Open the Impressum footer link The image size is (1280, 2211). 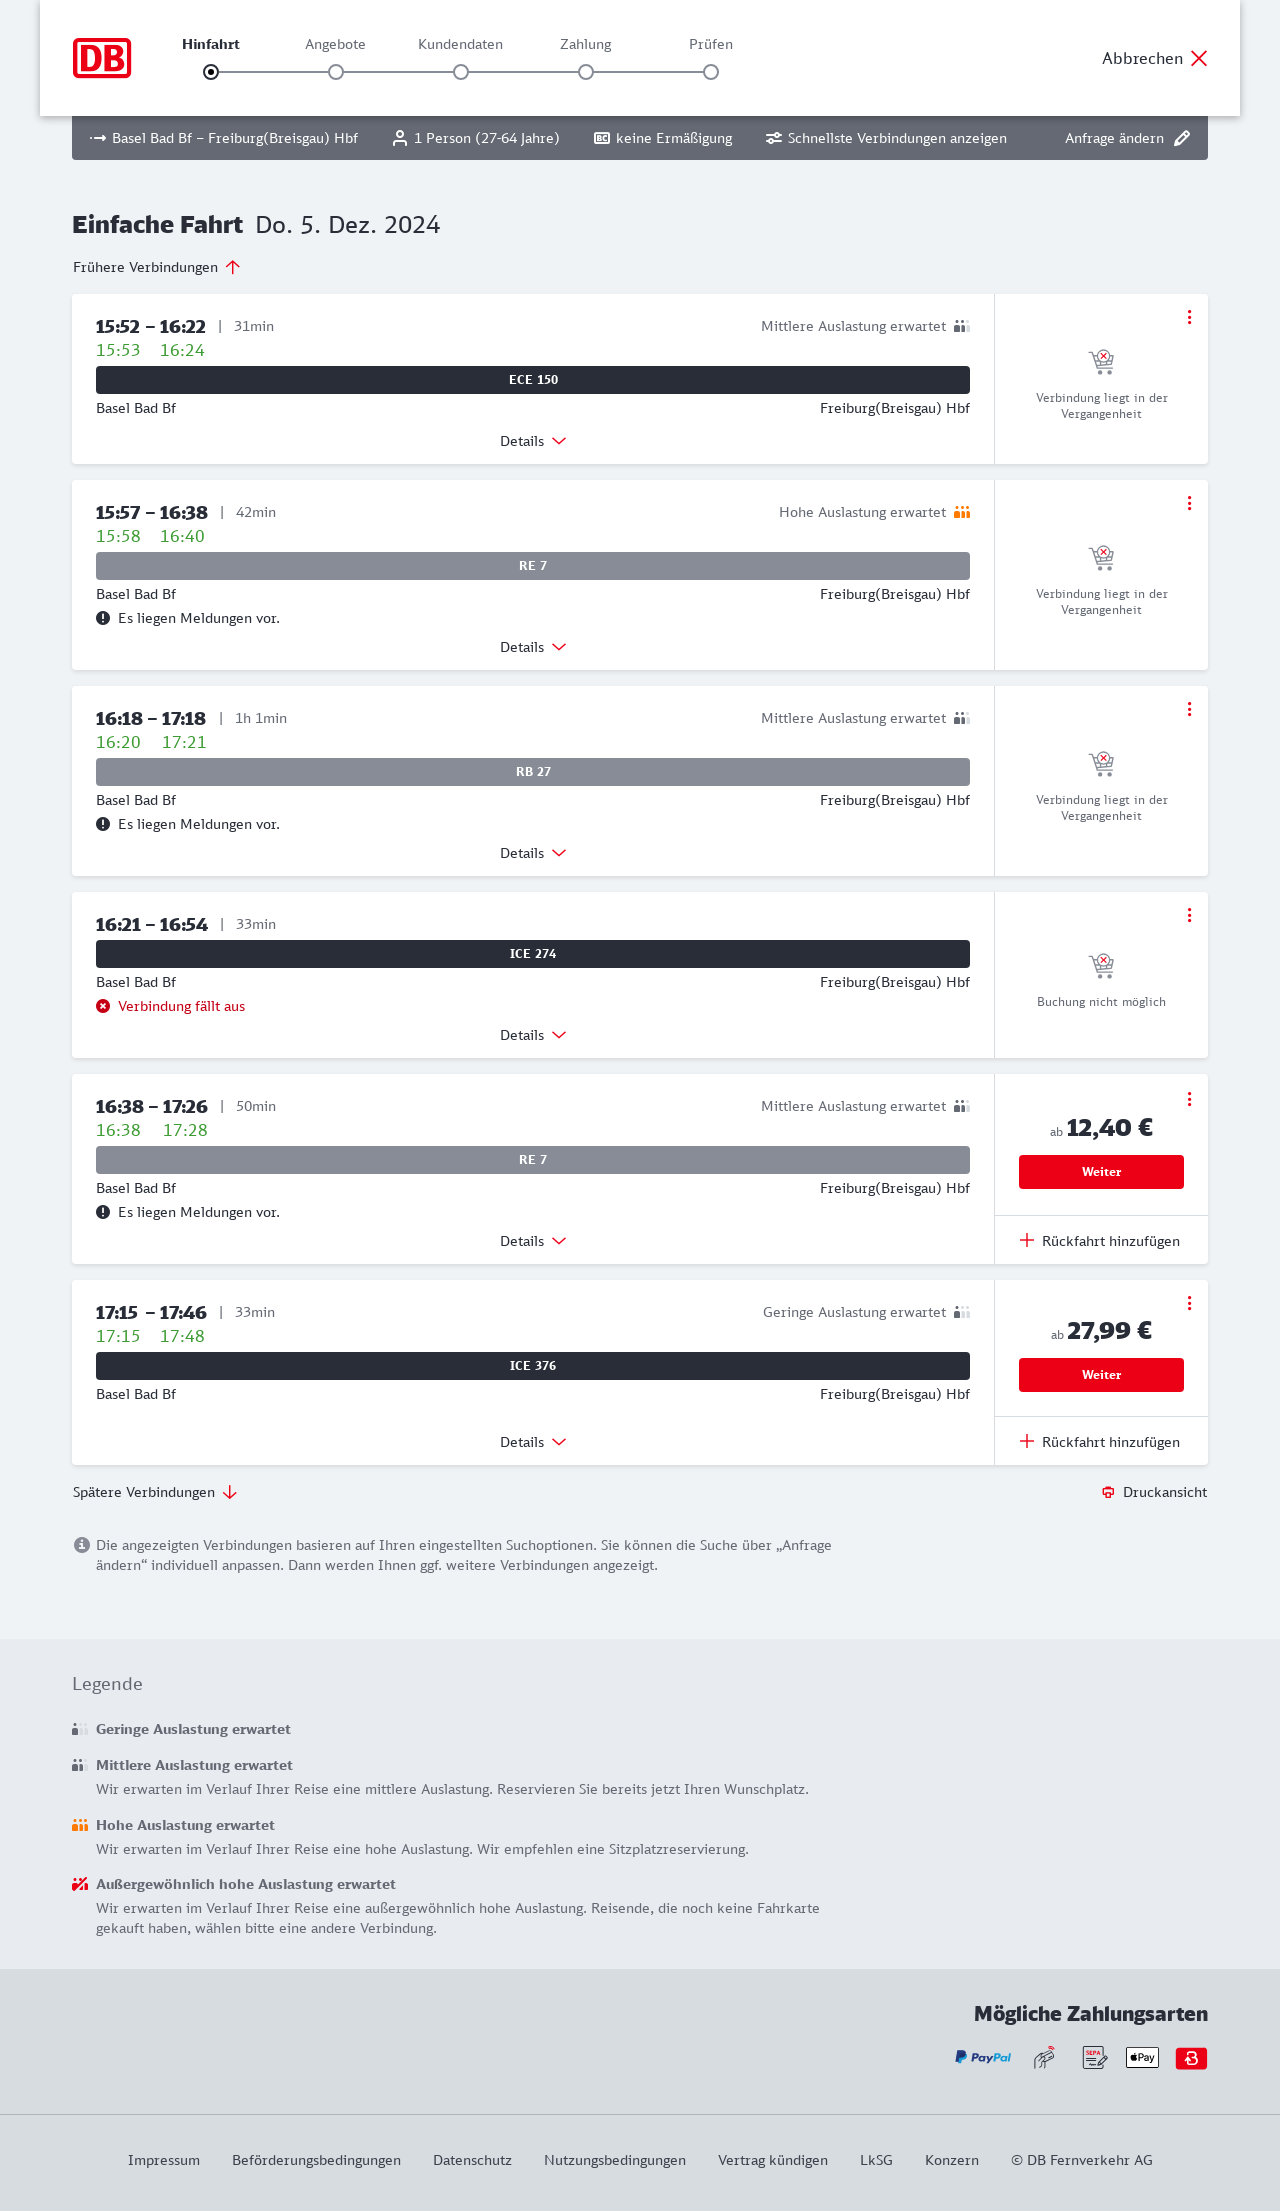tap(164, 2160)
